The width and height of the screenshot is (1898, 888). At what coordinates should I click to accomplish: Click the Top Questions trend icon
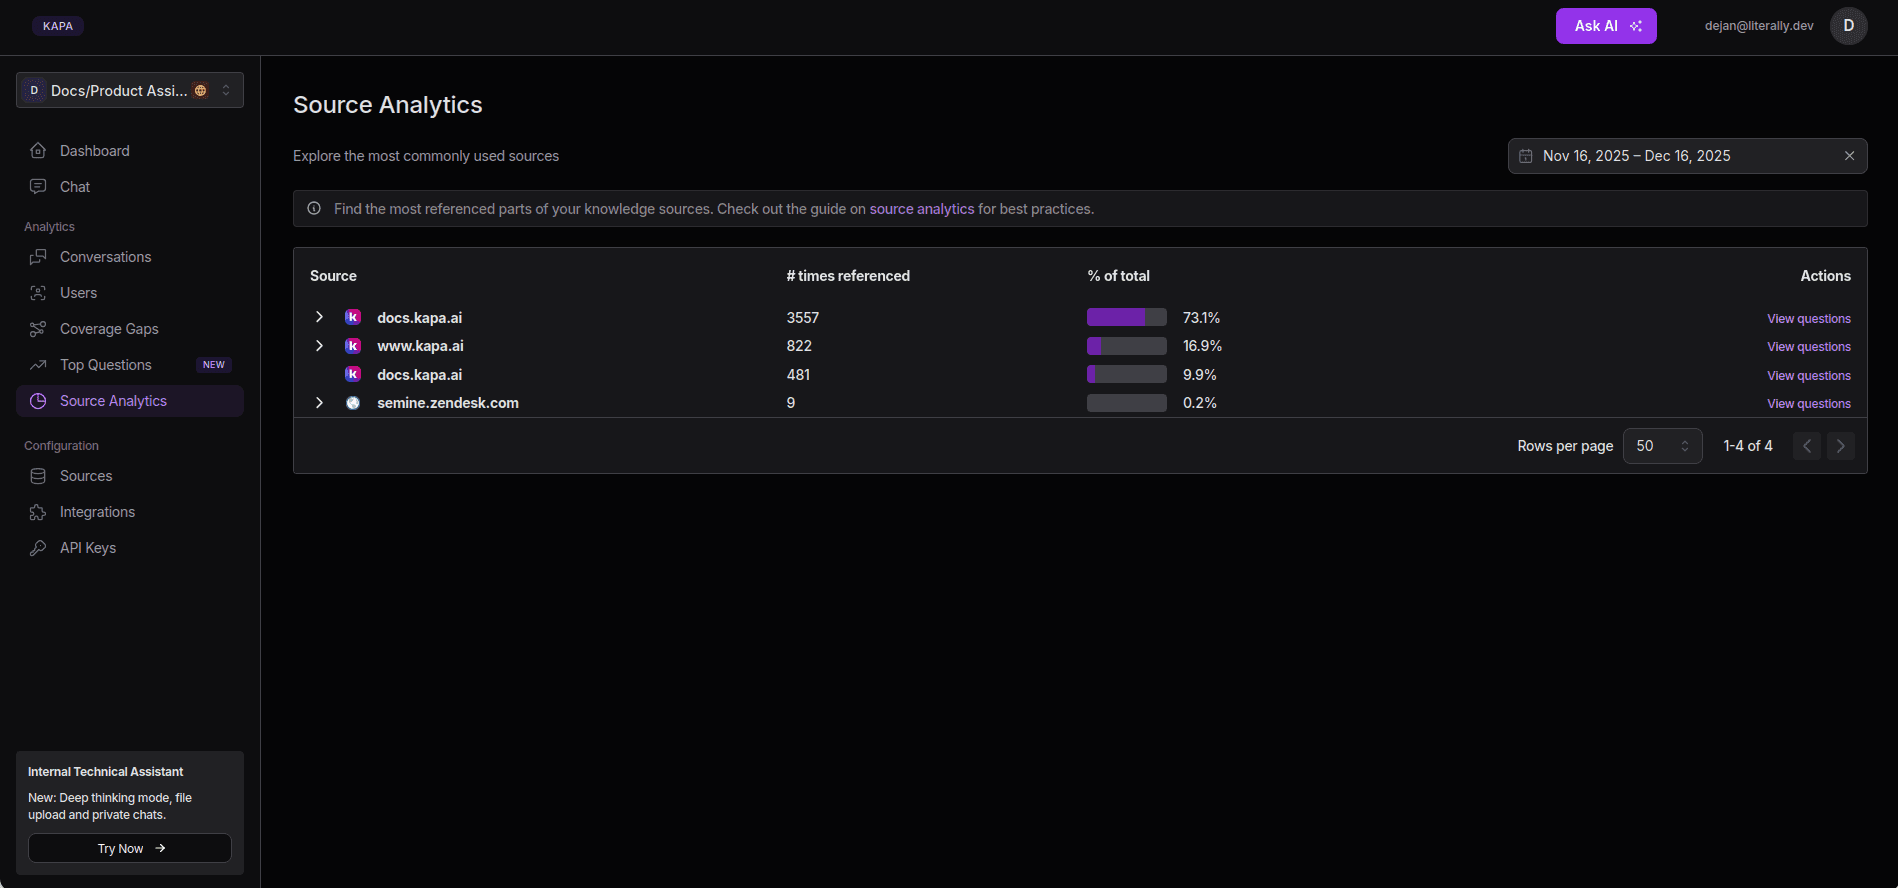[x=38, y=365]
